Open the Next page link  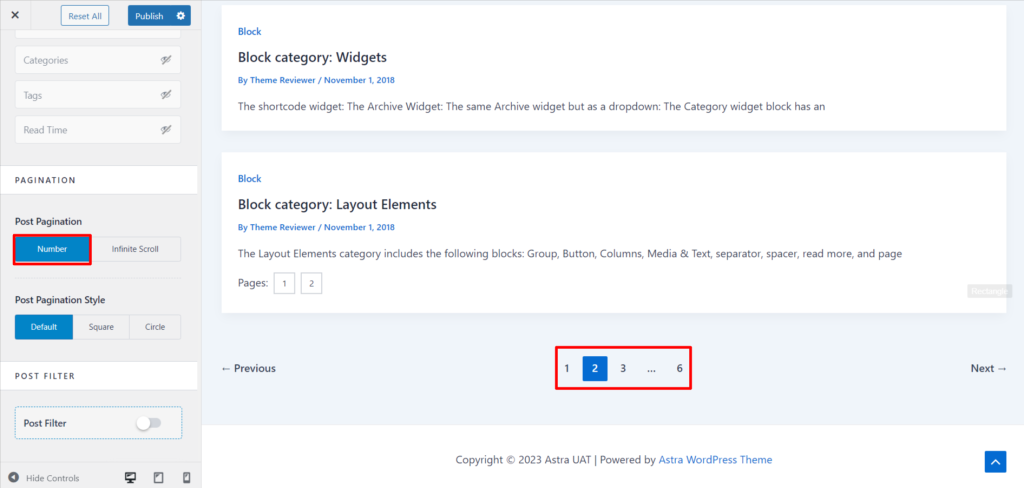click(x=989, y=368)
